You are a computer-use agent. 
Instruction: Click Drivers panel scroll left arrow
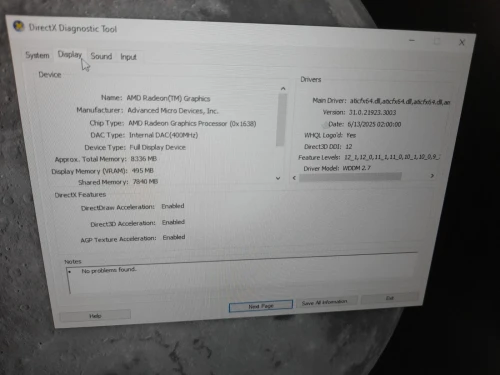tap(294, 178)
